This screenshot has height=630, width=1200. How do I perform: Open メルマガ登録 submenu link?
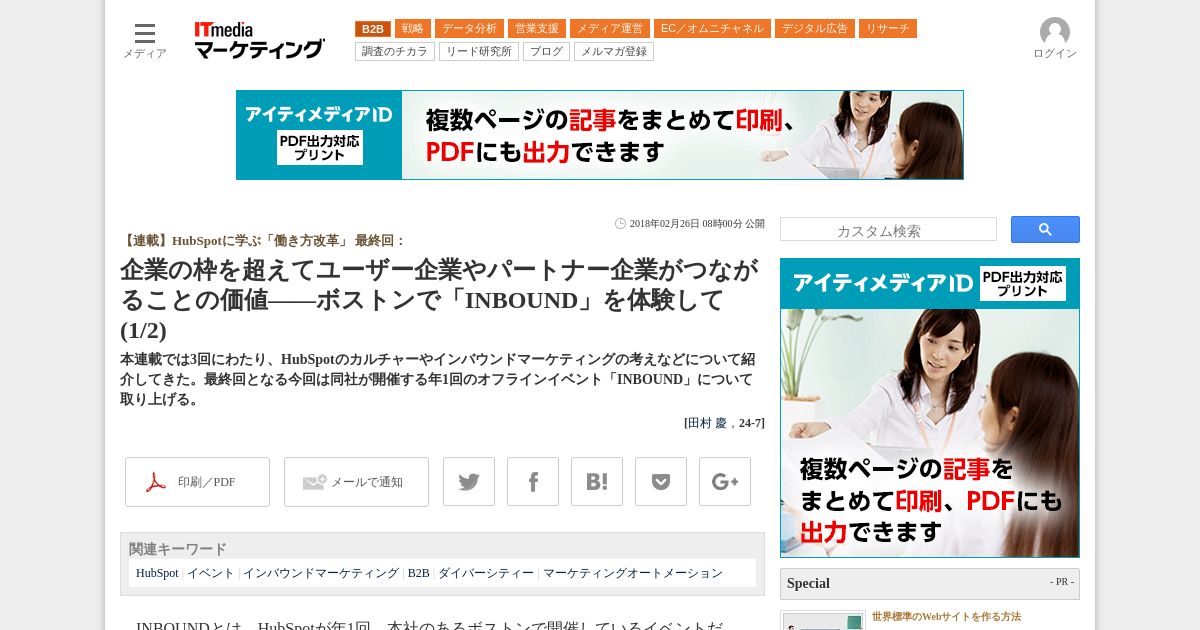(614, 51)
